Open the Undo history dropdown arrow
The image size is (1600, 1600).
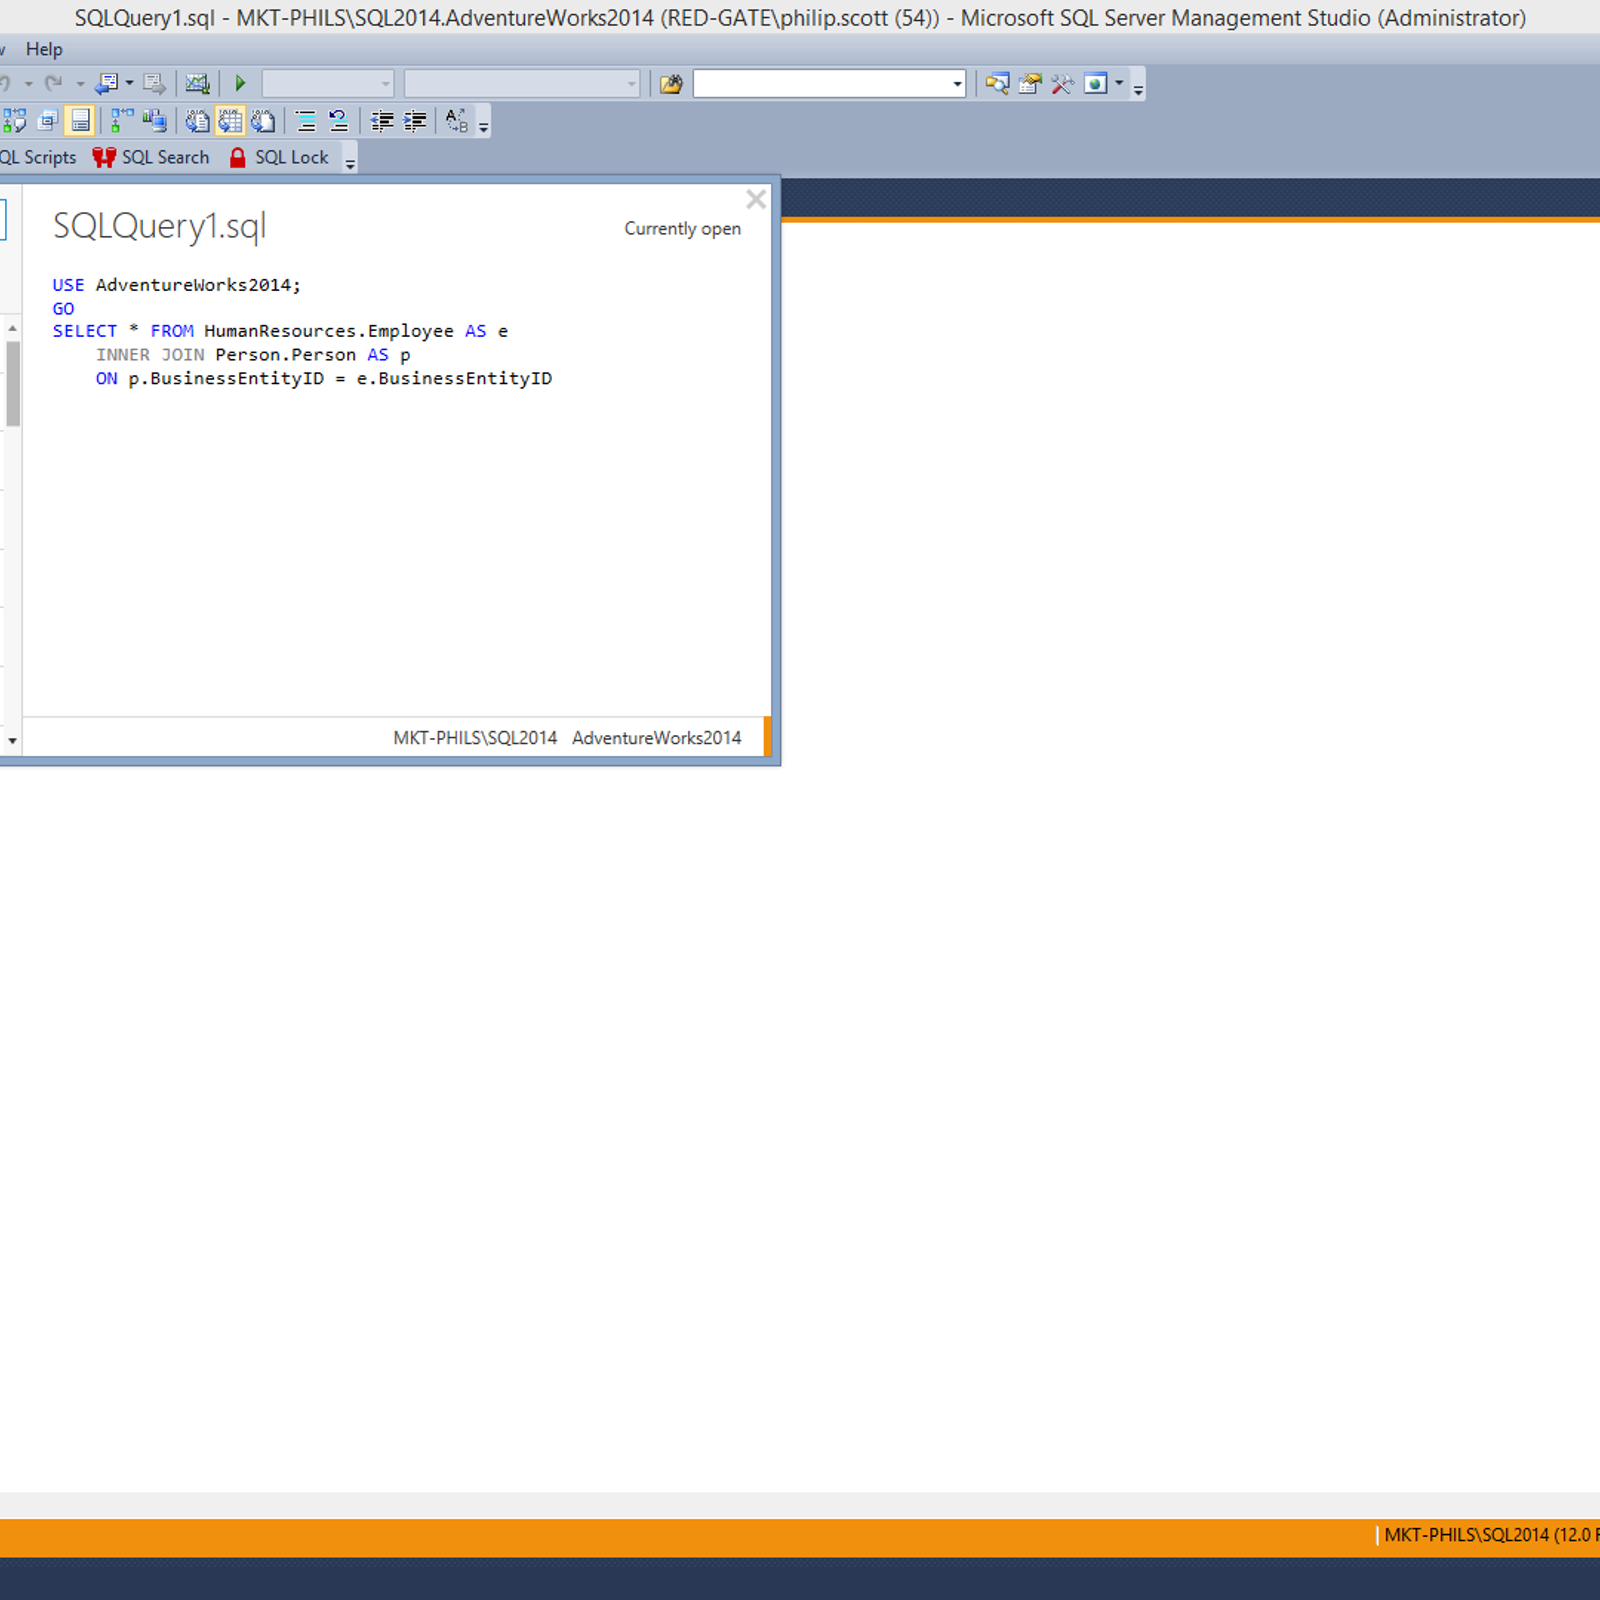[x=28, y=84]
